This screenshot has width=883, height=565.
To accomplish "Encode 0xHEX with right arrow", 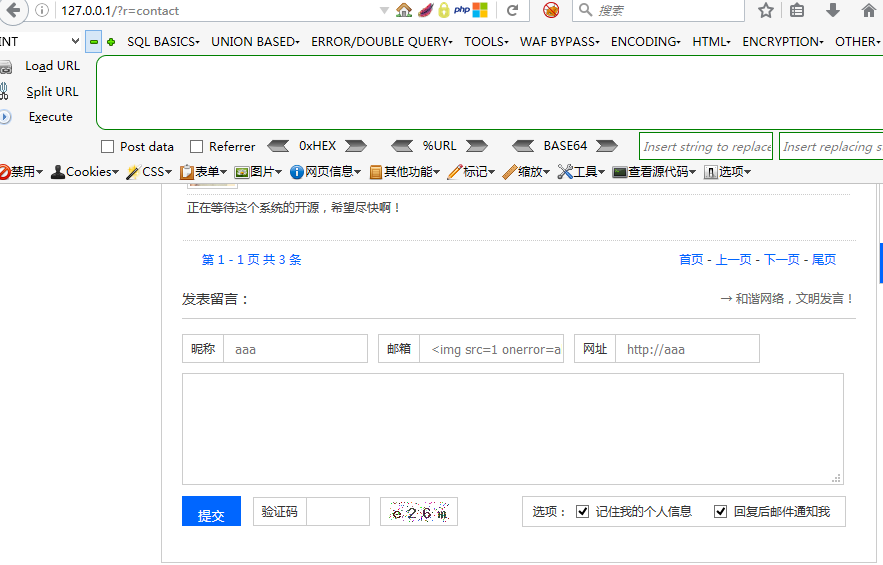I will [x=355, y=146].
